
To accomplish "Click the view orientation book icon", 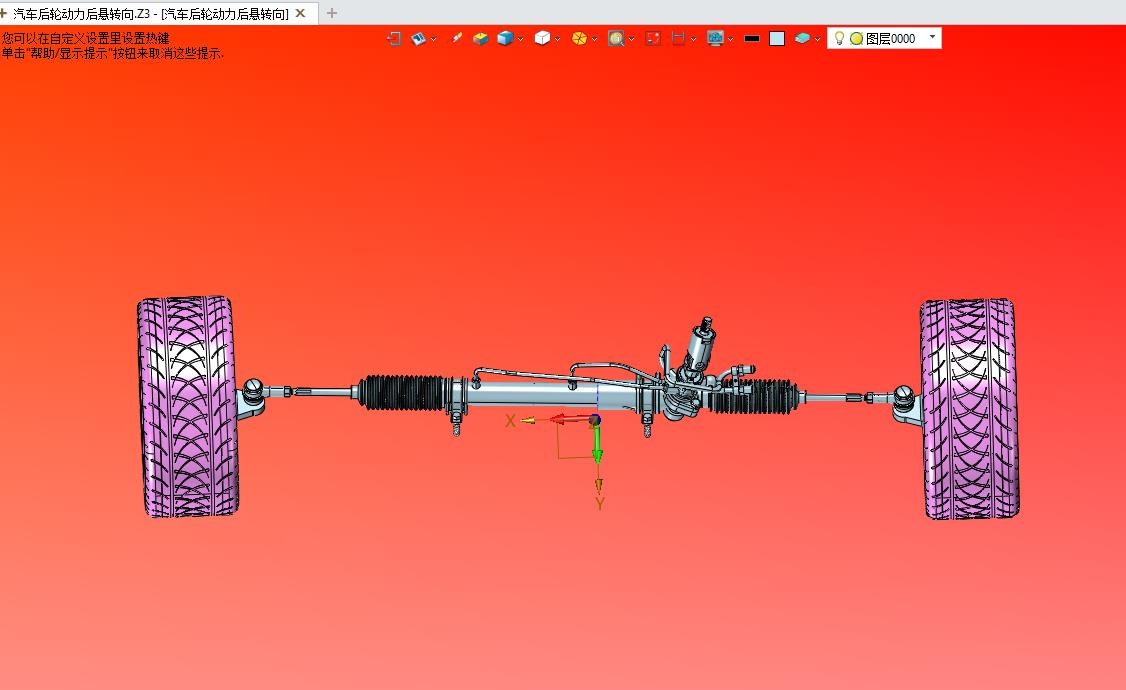I will click(x=419, y=38).
